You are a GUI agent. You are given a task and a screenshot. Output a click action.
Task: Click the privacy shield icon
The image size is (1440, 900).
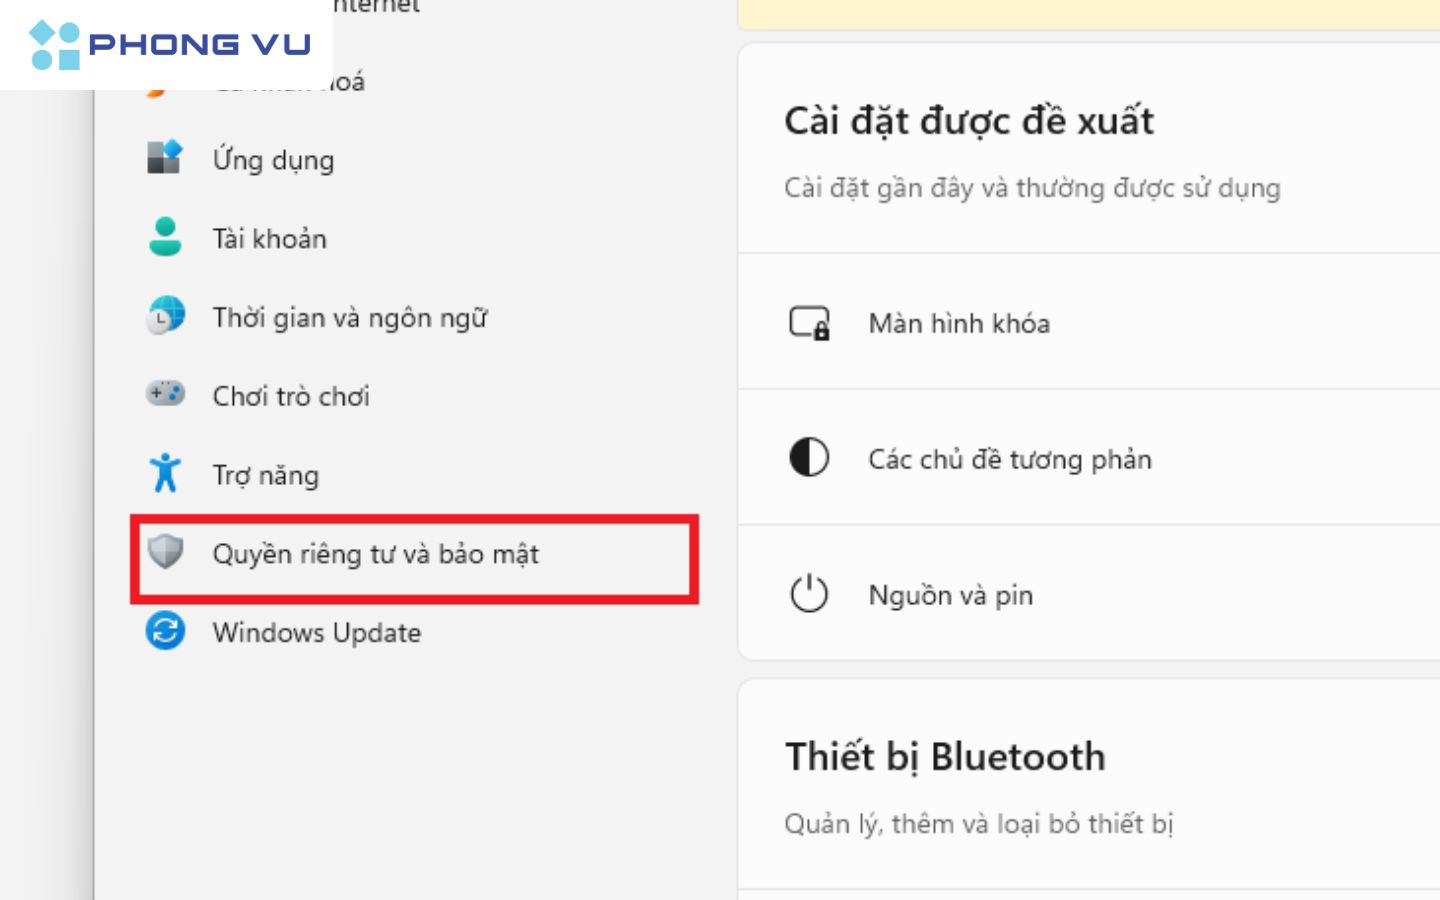(165, 551)
